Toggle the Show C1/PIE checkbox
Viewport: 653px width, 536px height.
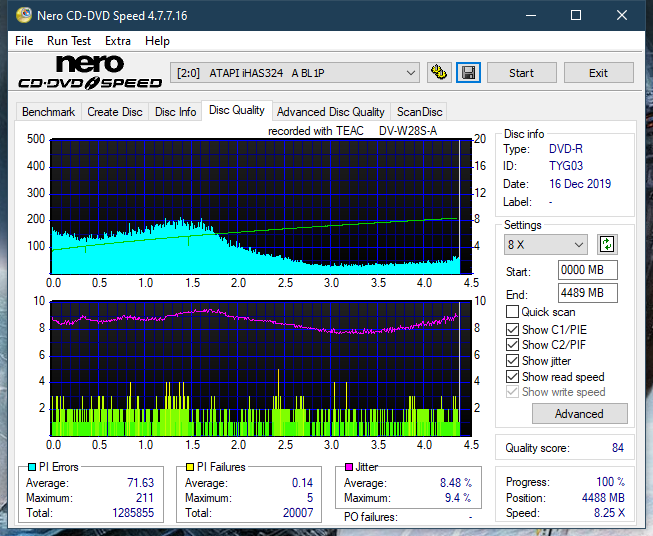(512, 329)
